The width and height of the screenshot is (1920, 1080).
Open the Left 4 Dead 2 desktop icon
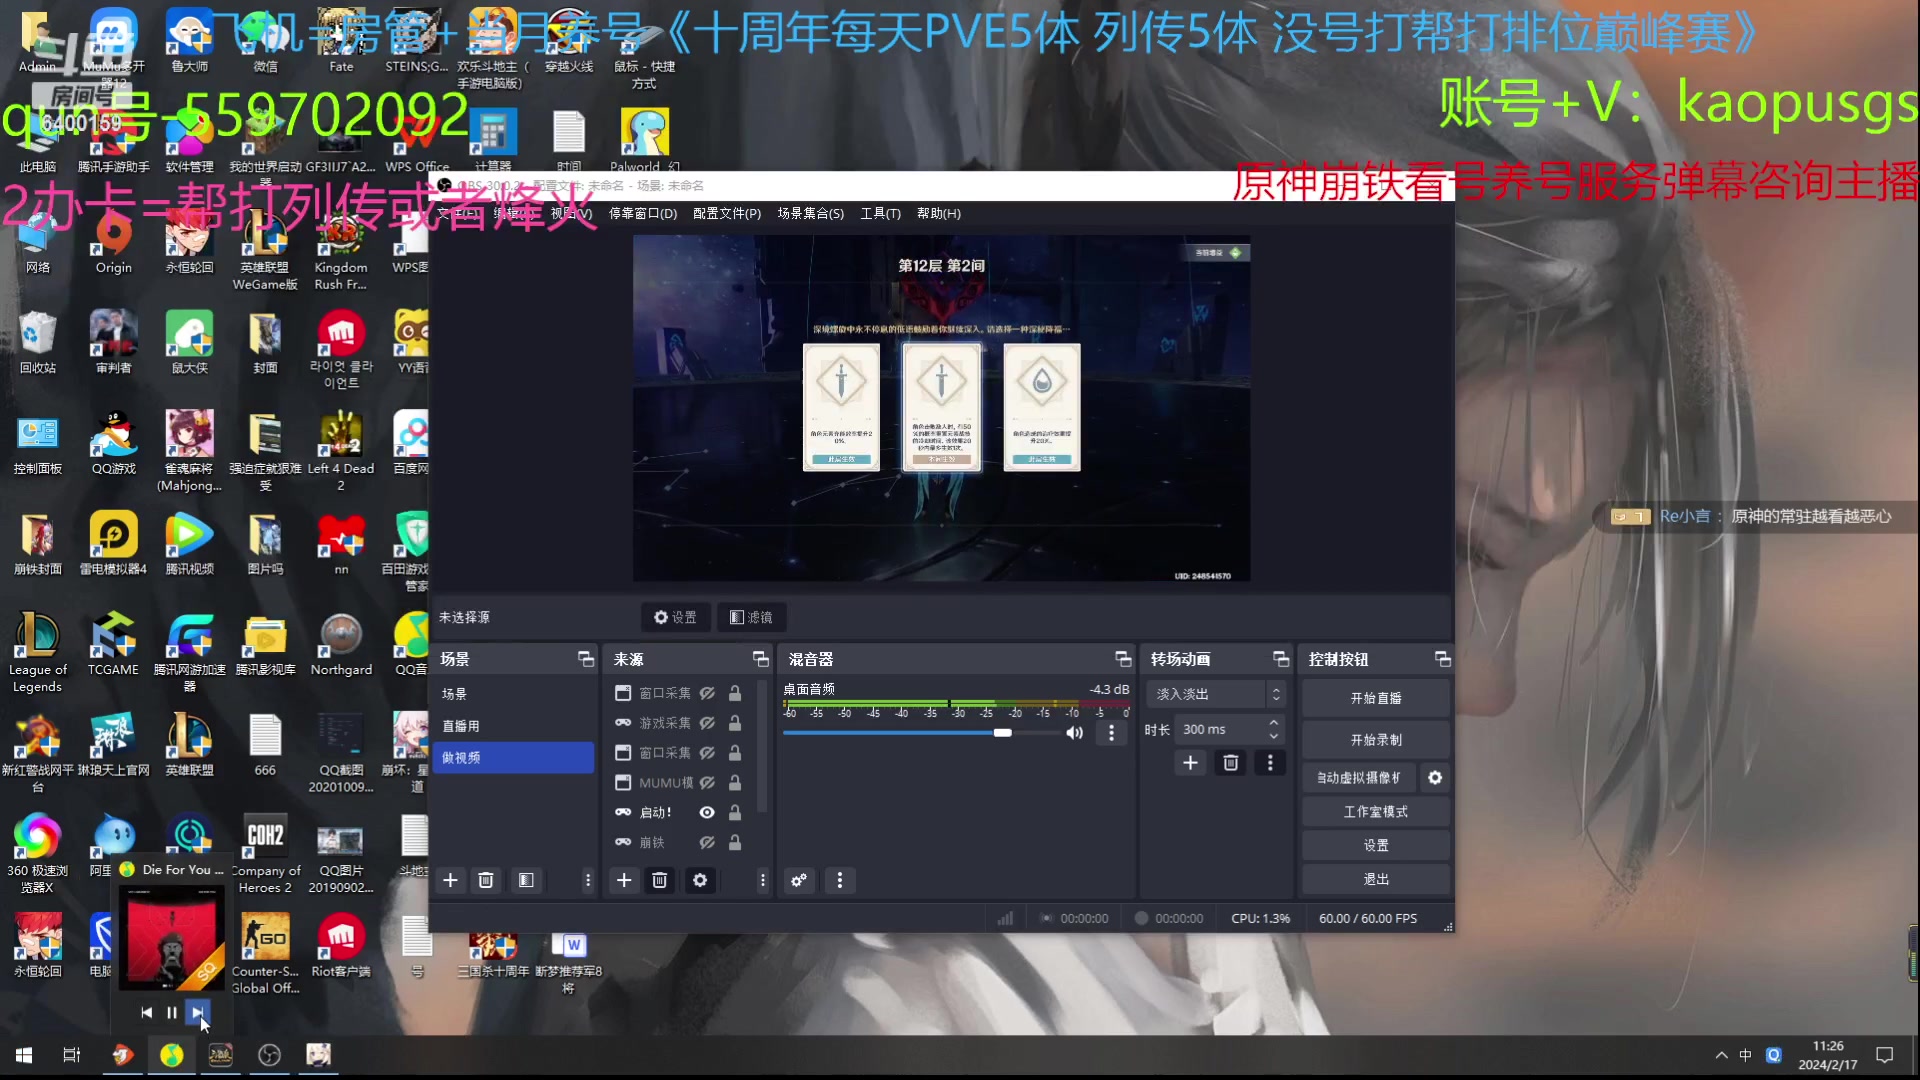pyautogui.click(x=341, y=451)
